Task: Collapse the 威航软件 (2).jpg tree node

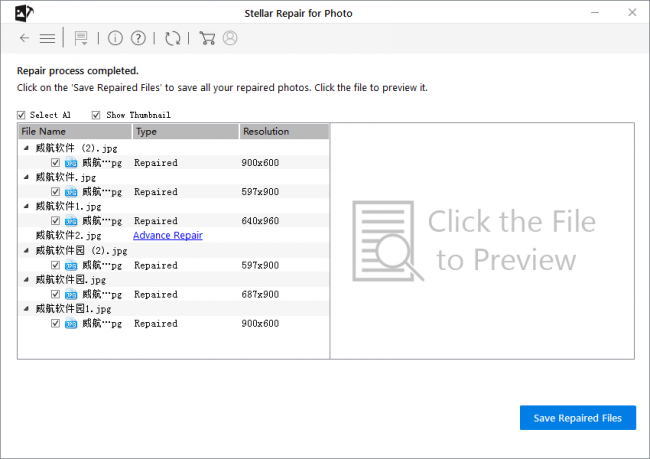Action: coord(26,148)
